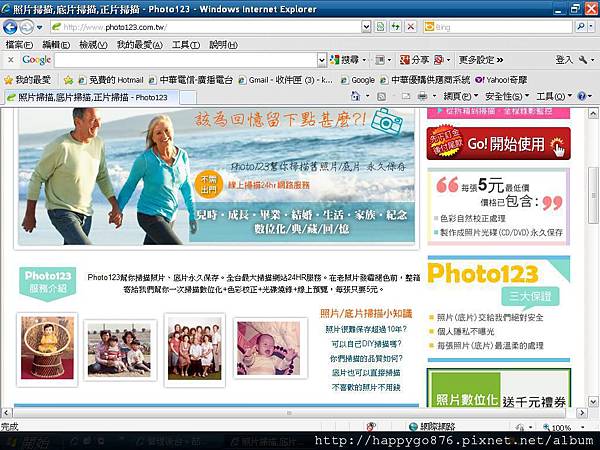Click the search magnifier icon

[x=580, y=27]
